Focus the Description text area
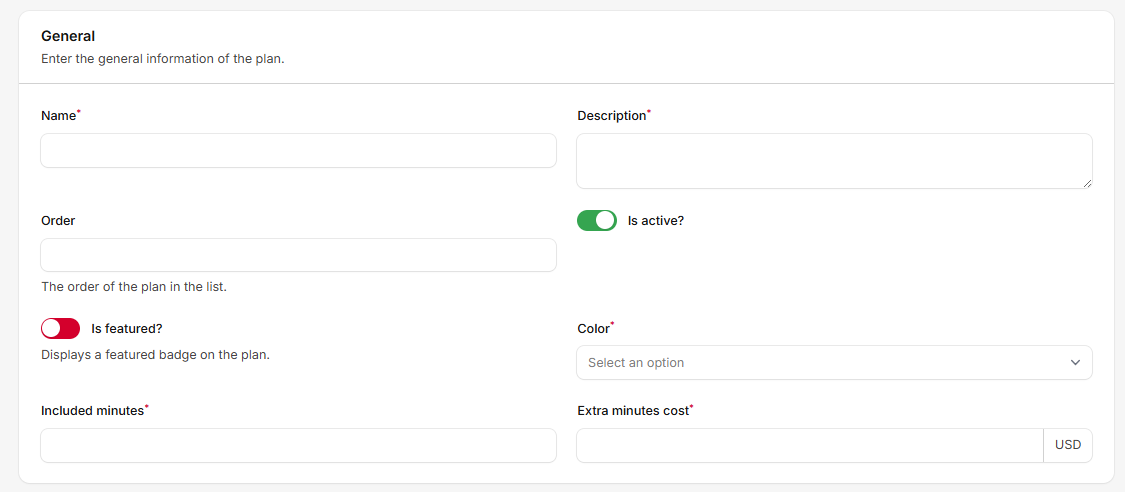1125x492 pixels. [x=834, y=161]
